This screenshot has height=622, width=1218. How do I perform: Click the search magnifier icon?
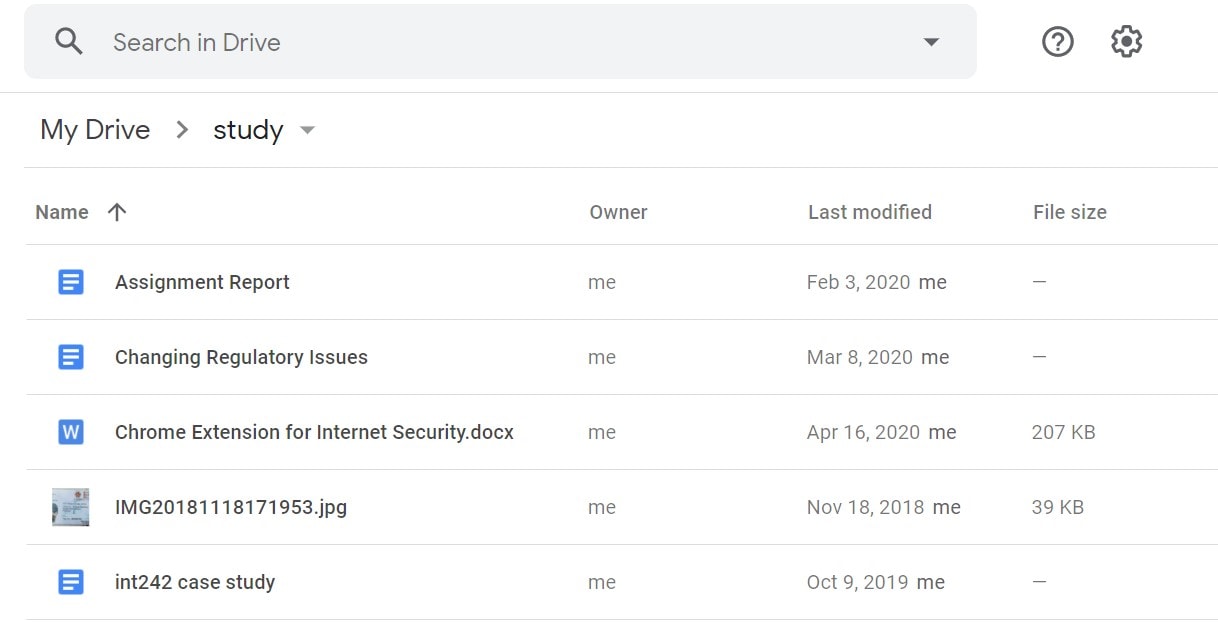point(69,42)
